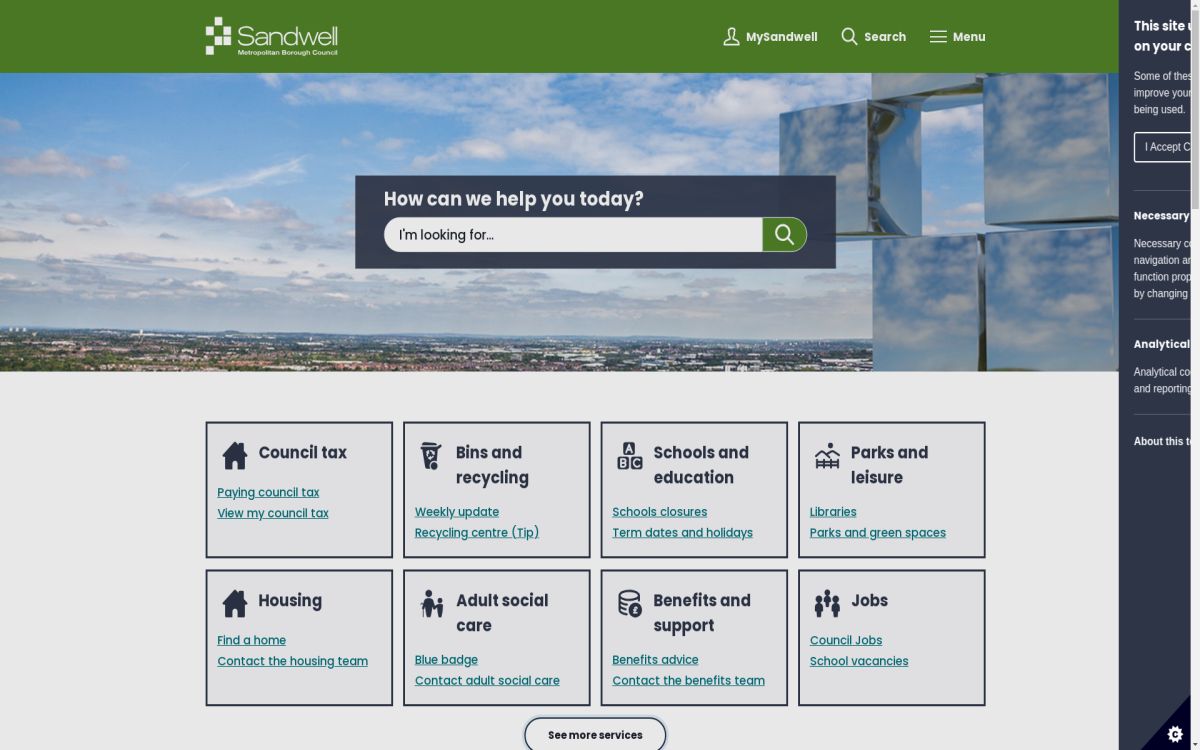1200x750 pixels.
Task: Click the Bins and recycling bin icon
Action: pos(431,456)
